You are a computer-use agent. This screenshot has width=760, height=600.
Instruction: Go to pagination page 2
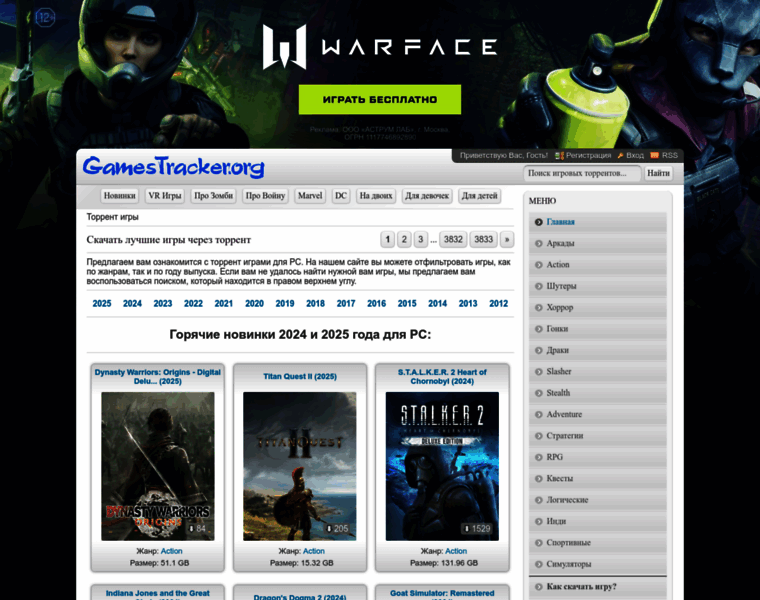click(404, 239)
